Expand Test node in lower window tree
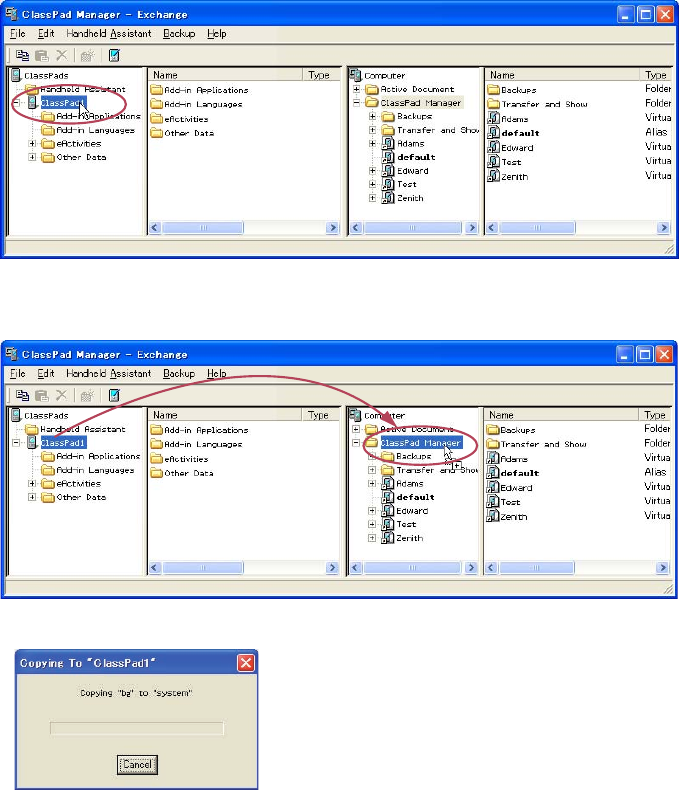The image size is (679, 790). pos(372,524)
